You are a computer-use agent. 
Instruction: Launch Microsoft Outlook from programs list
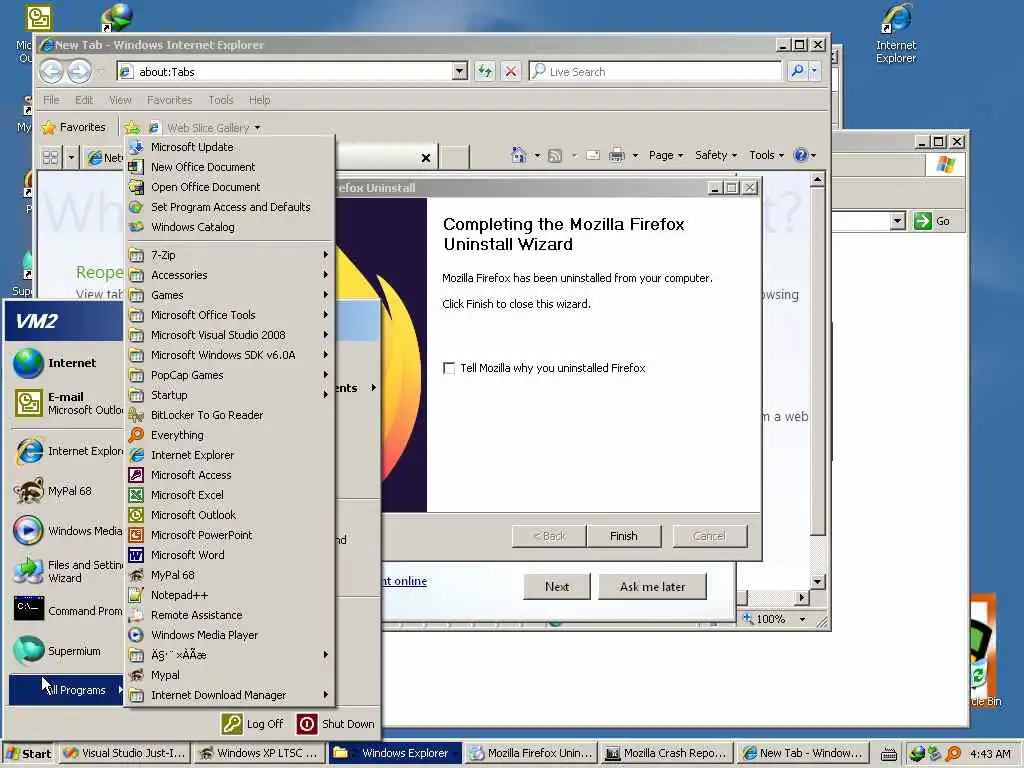[230, 515]
